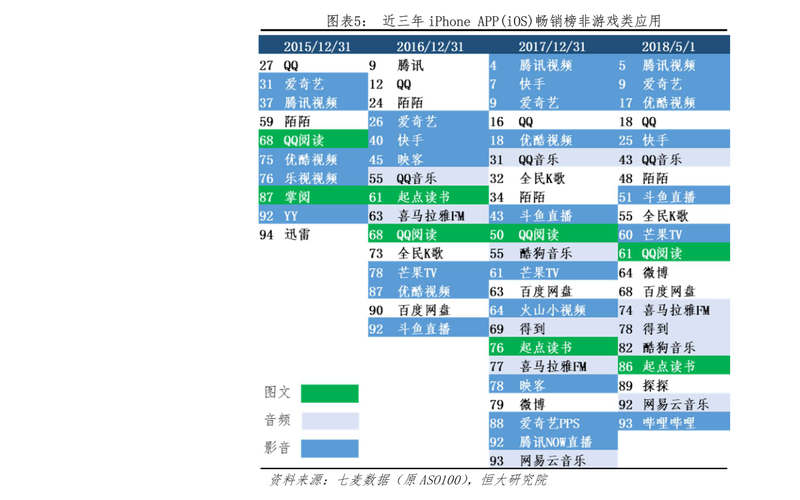
Task: Click the row '16 QQ'
Action: (x=553, y=121)
